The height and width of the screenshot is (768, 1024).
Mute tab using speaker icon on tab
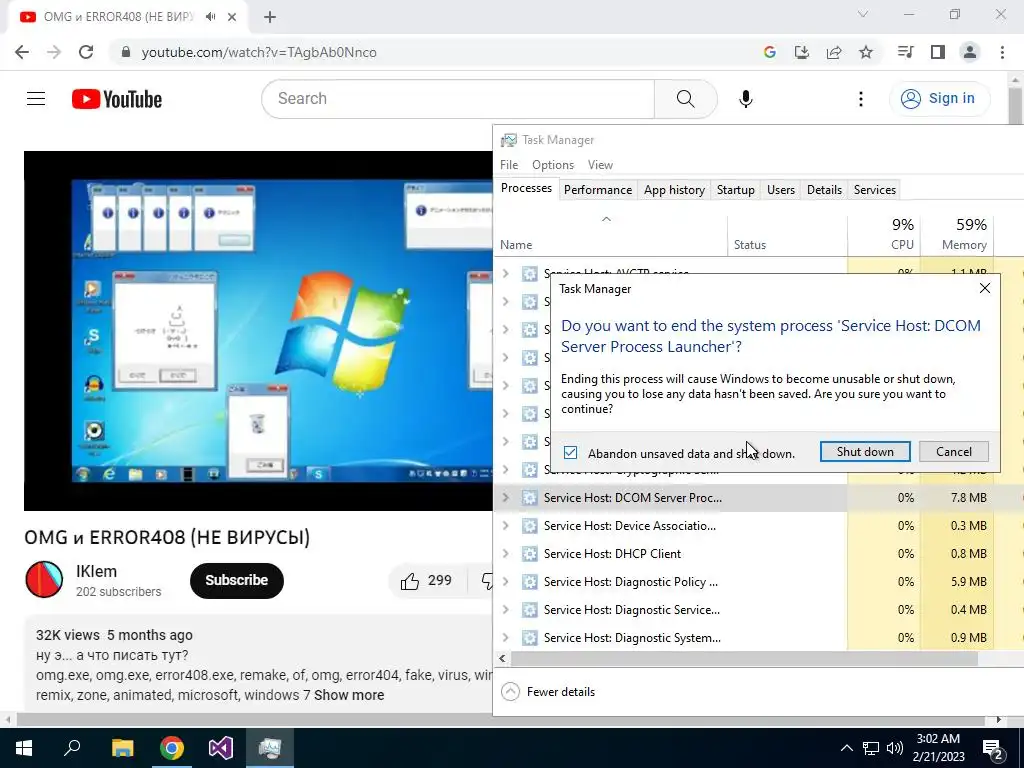[x=210, y=17]
